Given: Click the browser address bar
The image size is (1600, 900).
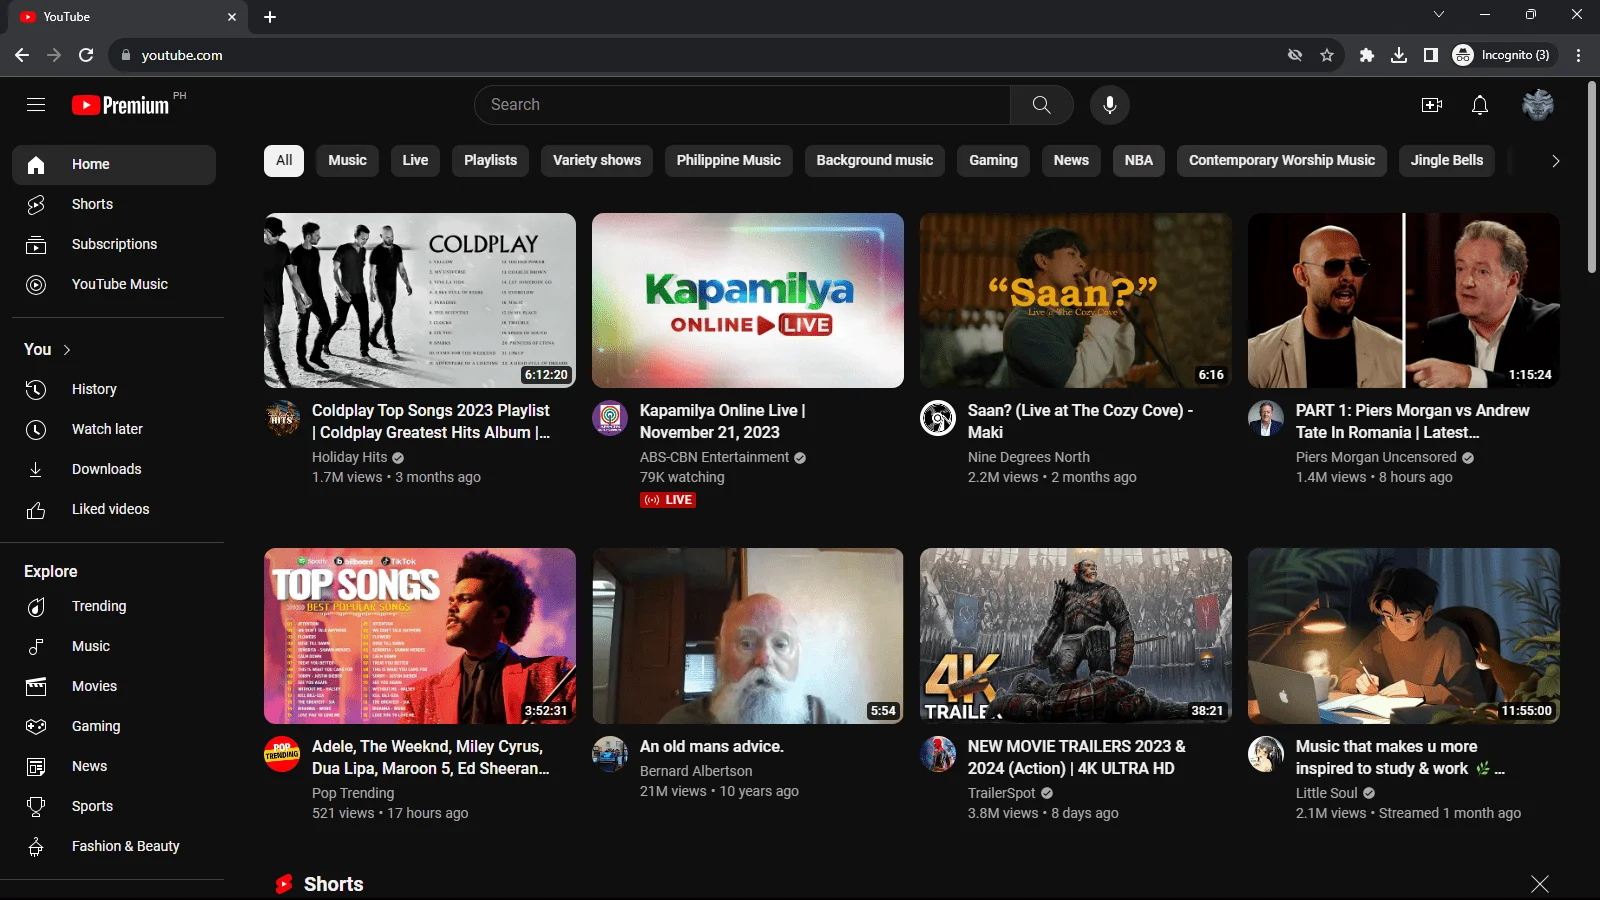Looking at the screenshot, I should (700, 55).
